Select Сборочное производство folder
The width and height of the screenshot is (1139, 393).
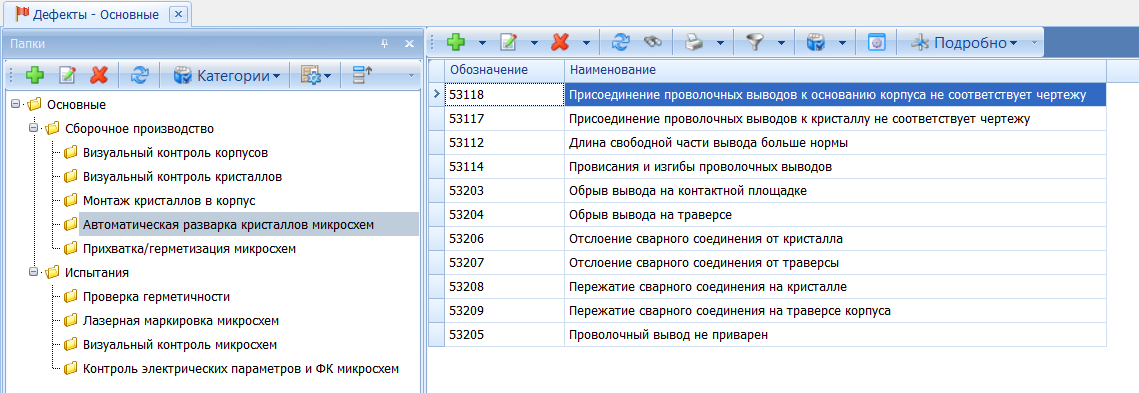(139, 129)
